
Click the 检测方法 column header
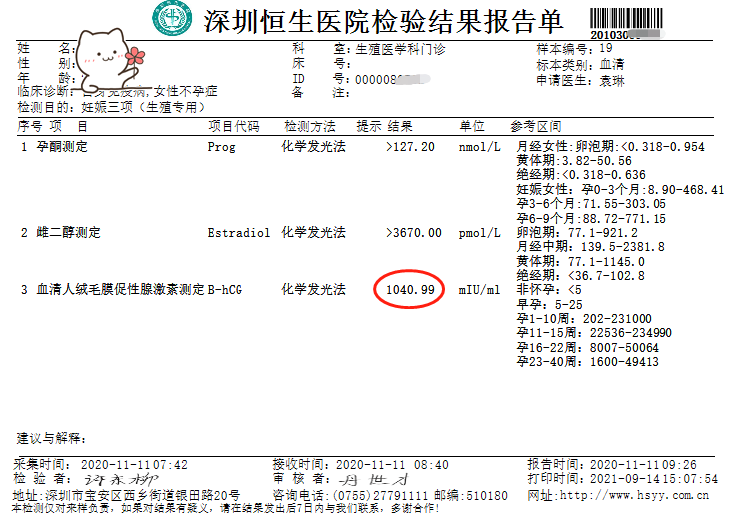pyautogui.click(x=310, y=126)
